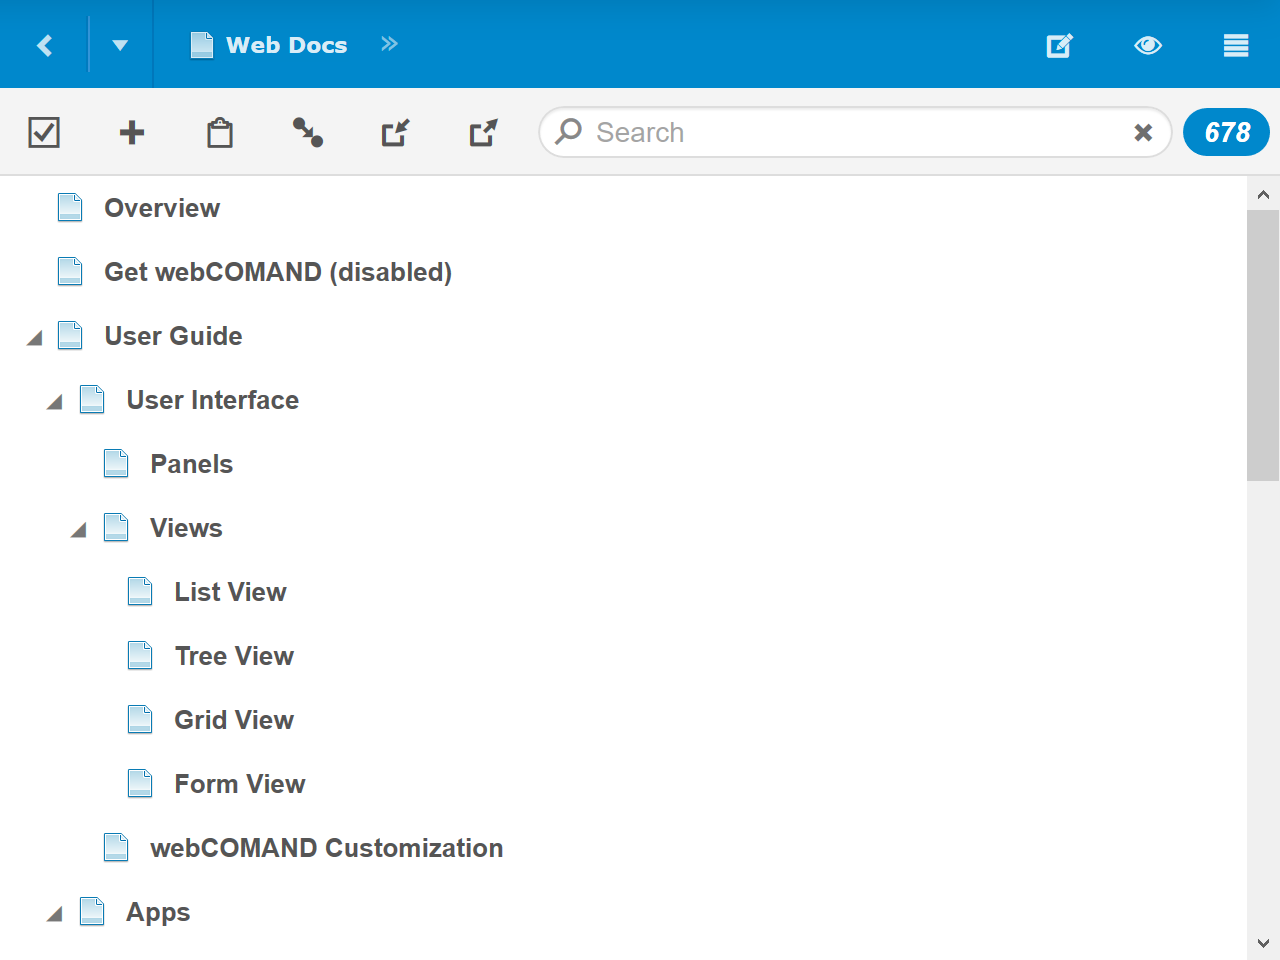Click the scrollbar down arrow
Screen dimensions: 1280x960
(x=1263, y=943)
